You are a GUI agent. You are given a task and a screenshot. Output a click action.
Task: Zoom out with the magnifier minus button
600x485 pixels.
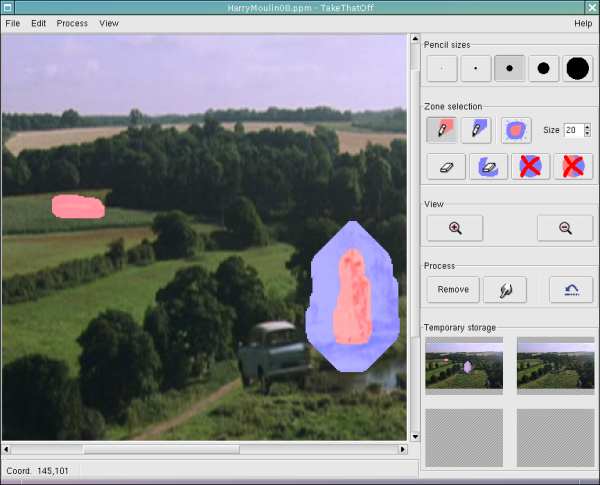click(x=565, y=228)
